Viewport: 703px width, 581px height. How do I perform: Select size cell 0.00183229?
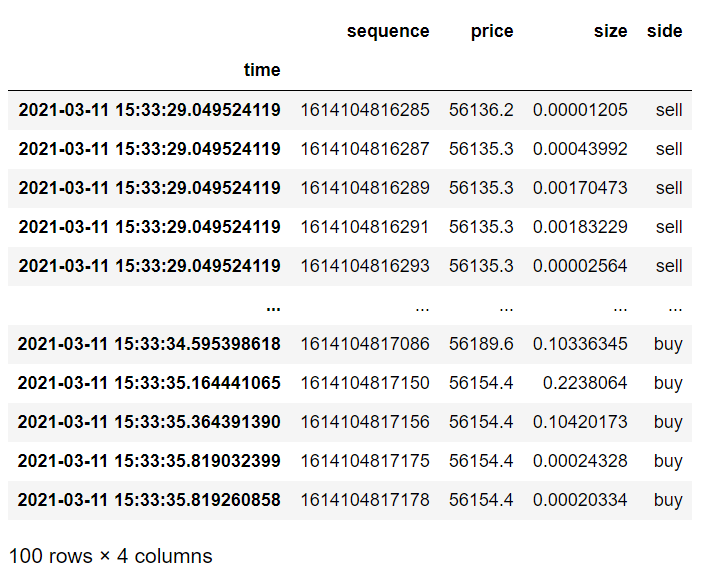[580, 227]
